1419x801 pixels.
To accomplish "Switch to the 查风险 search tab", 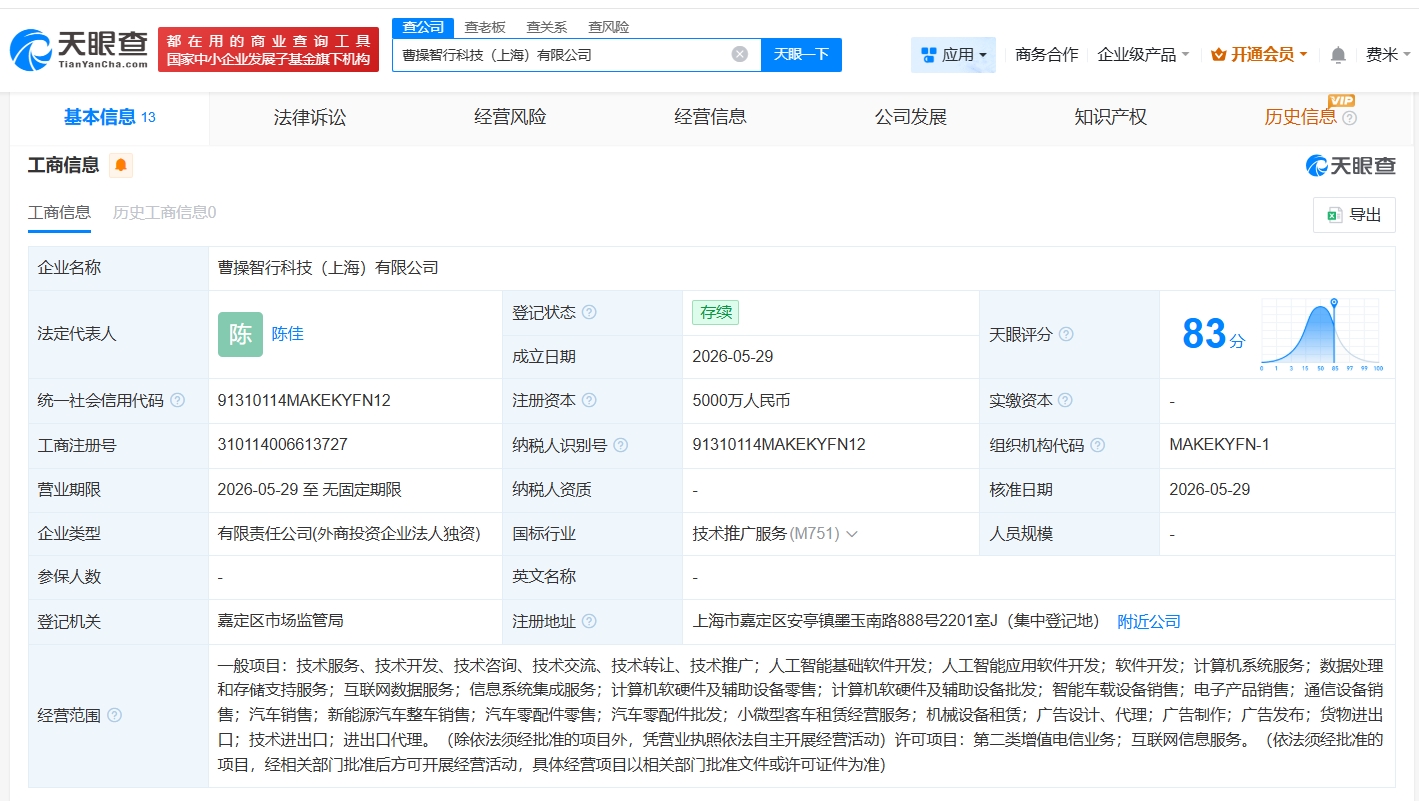I will click(x=609, y=27).
